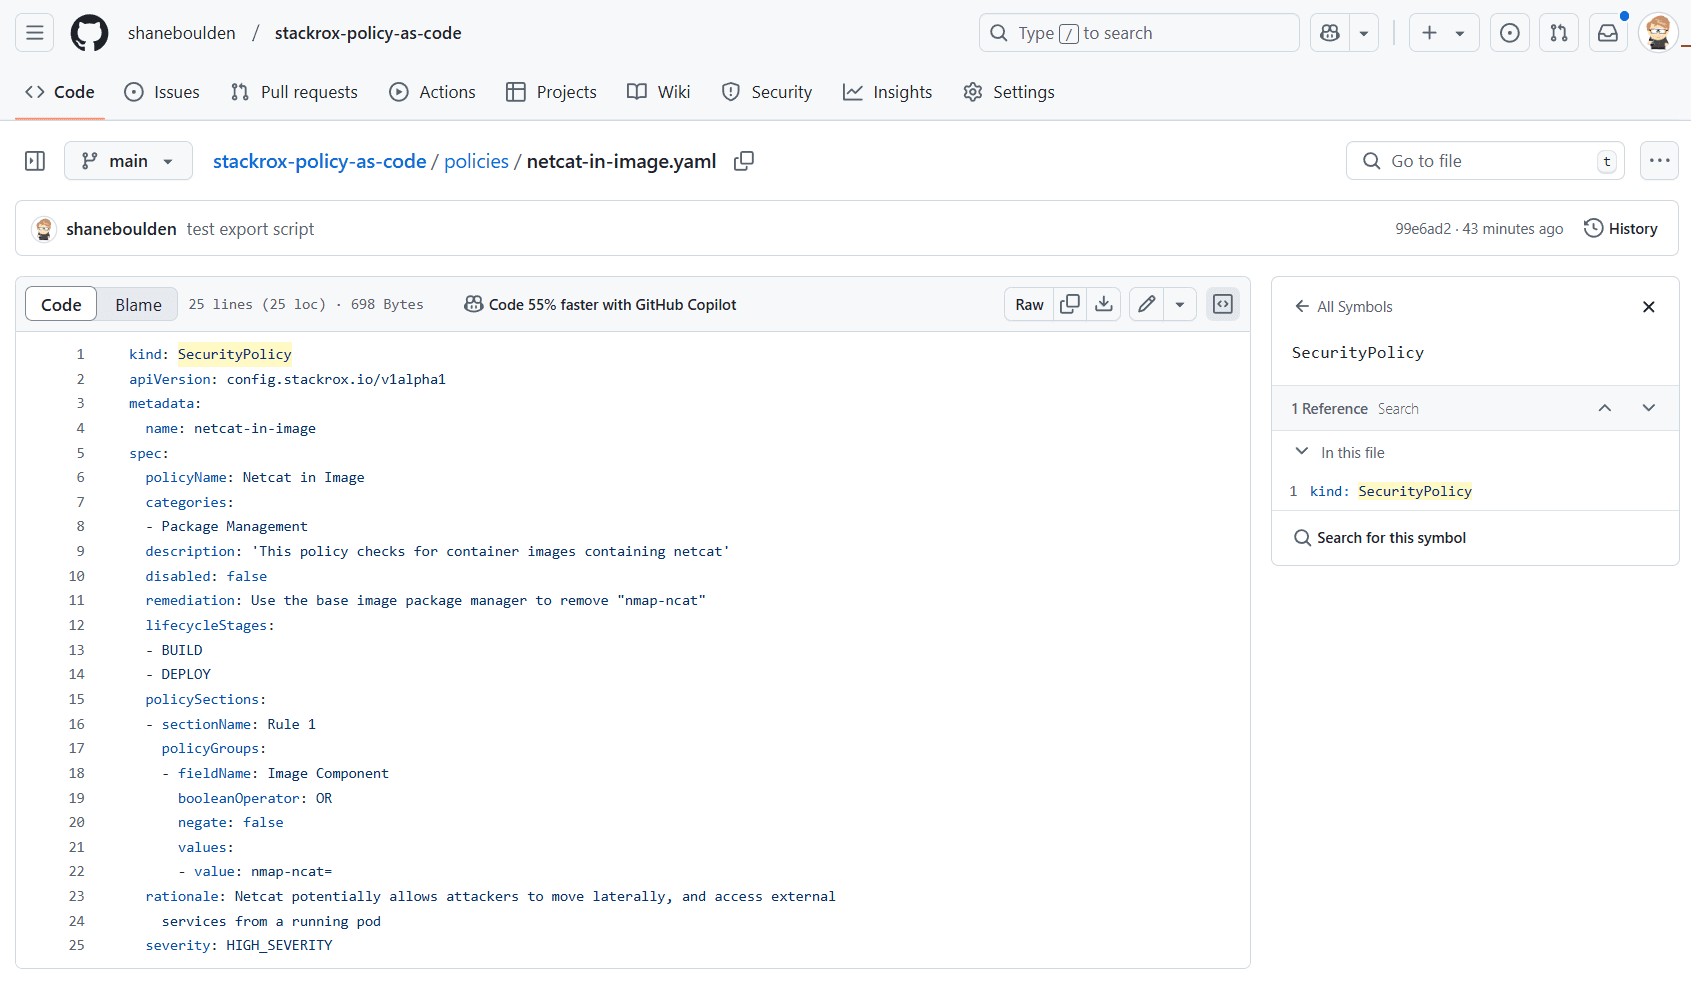
Task: Switch to the Code tab
Action: [60, 92]
